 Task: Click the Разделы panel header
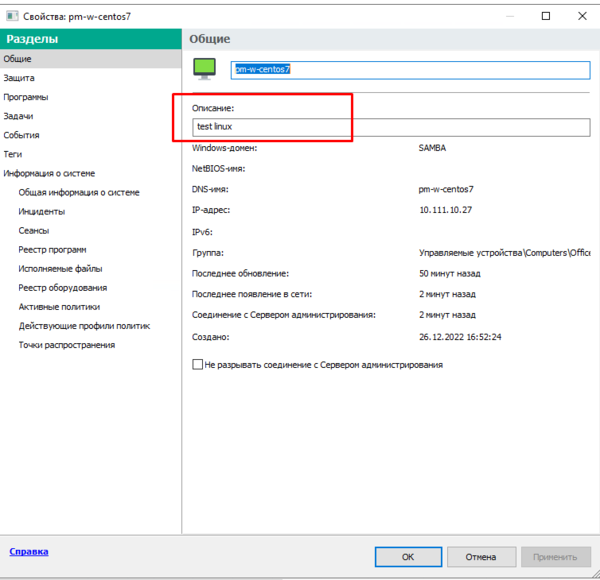click(91, 39)
